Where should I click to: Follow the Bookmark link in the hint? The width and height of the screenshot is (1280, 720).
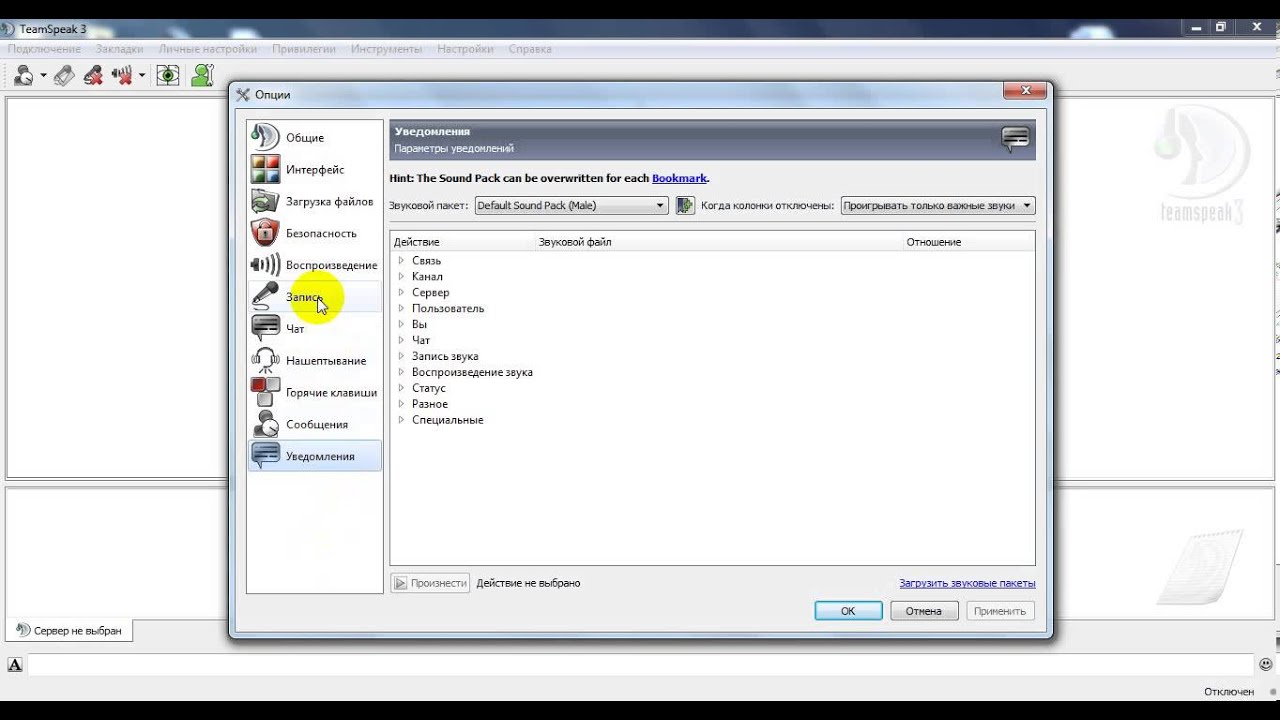click(x=679, y=178)
